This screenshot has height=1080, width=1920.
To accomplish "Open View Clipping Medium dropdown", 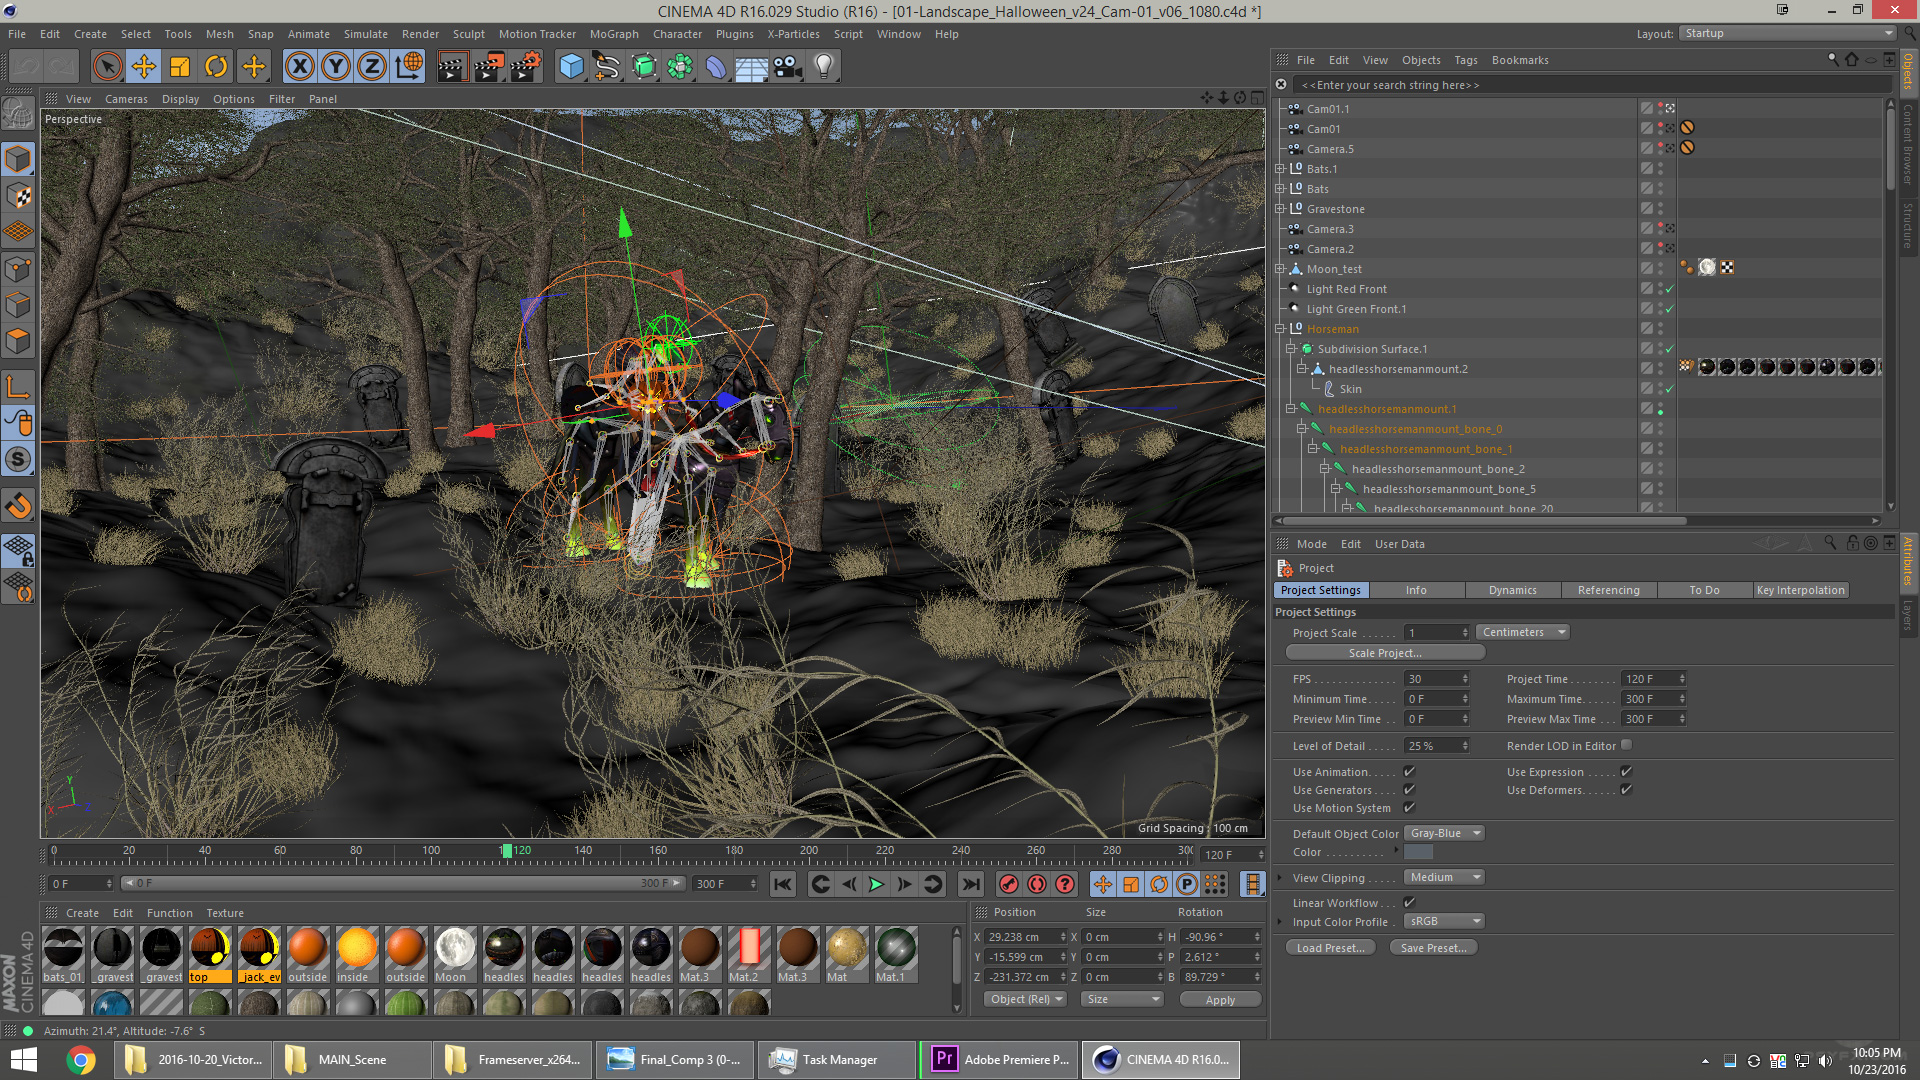I will (1444, 877).
